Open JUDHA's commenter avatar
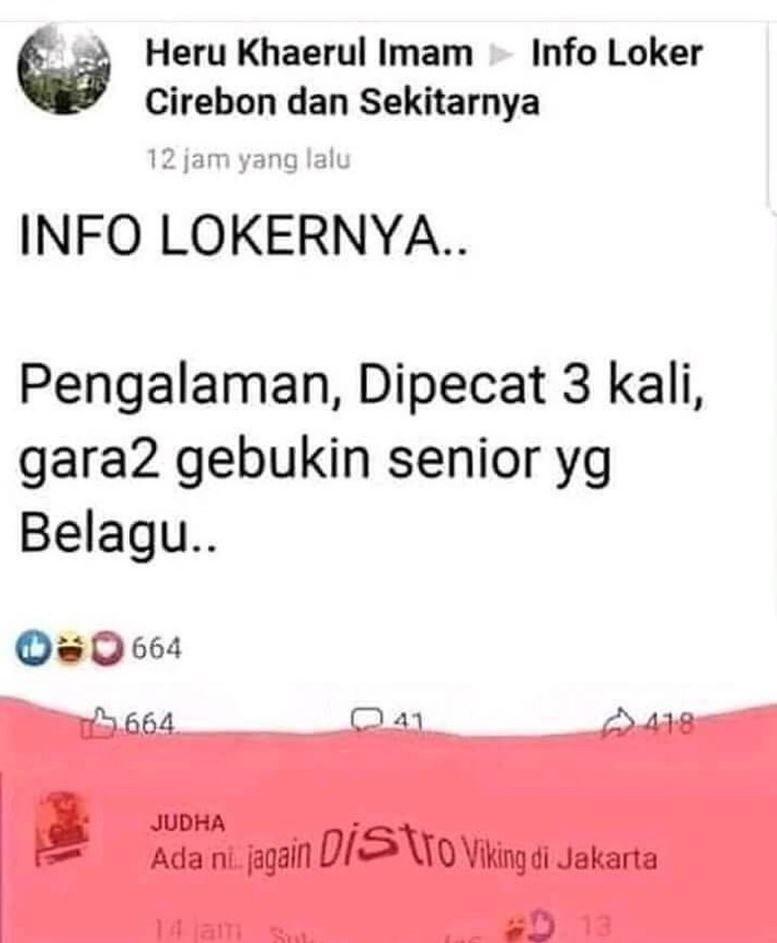The image size is (777, 943). pos(62,829)
